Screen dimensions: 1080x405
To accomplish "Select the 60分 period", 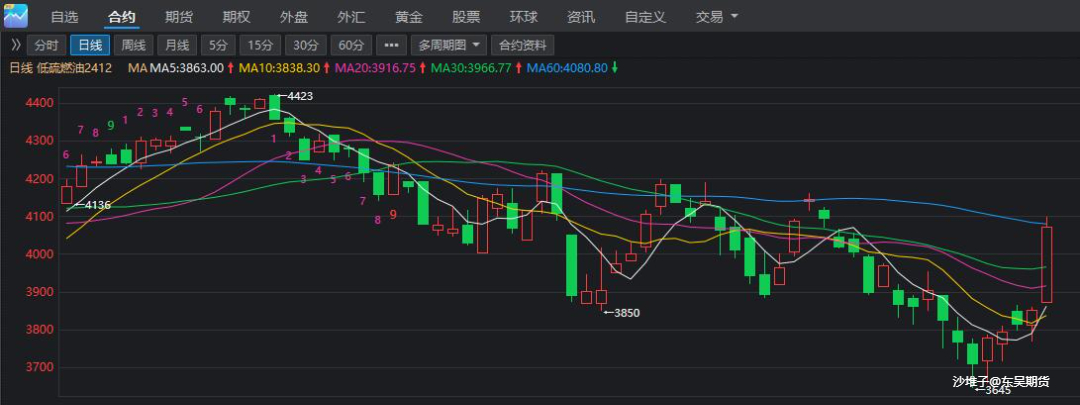I will click(x=351, y=45).
